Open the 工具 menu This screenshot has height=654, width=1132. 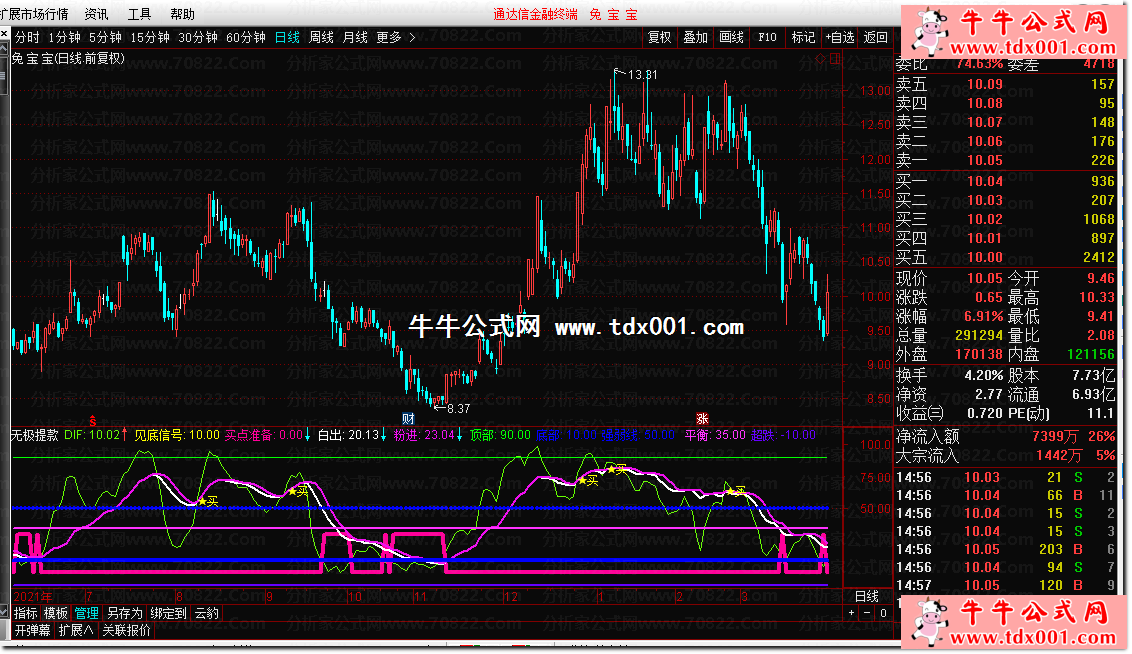[x=140, y=14]
